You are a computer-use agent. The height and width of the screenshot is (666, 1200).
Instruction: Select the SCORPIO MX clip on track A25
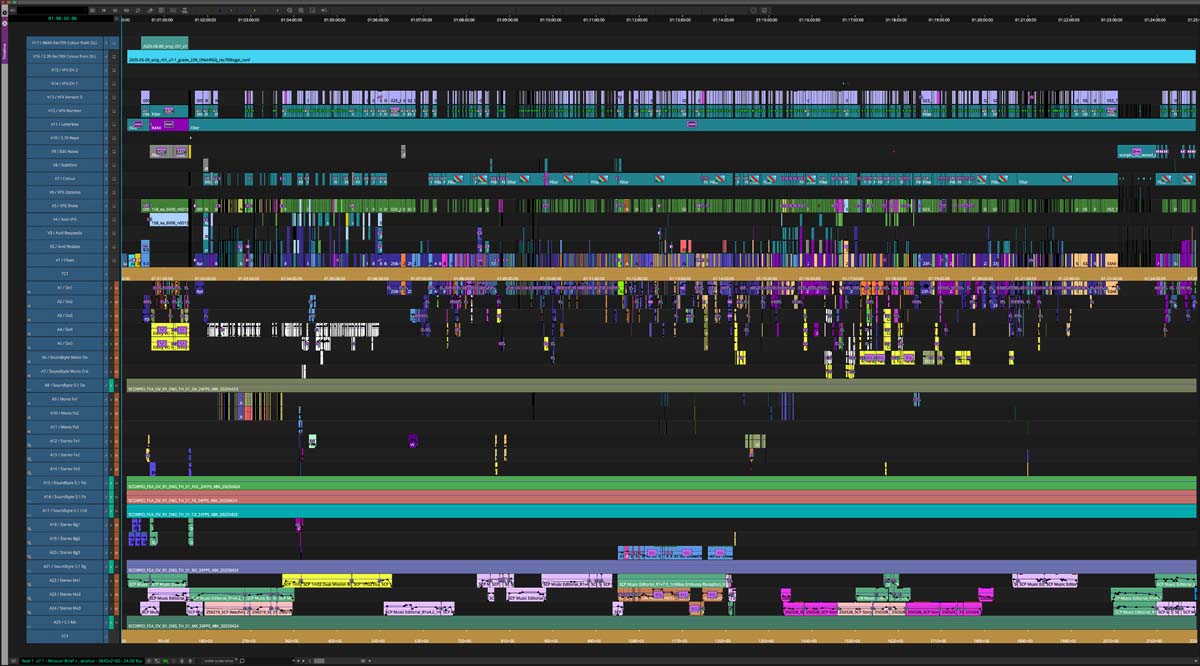[x=661, y=622]
